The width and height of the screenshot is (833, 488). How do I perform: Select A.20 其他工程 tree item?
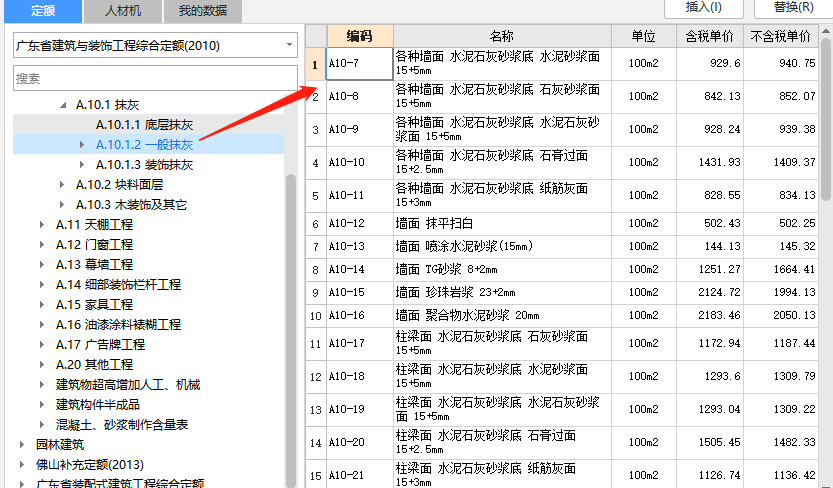[95, 365]
